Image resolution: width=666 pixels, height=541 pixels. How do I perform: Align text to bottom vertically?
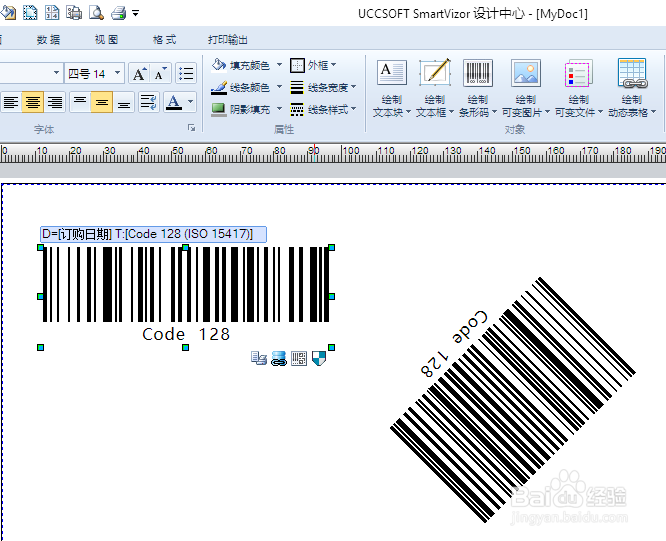click(x=124, y=102)
